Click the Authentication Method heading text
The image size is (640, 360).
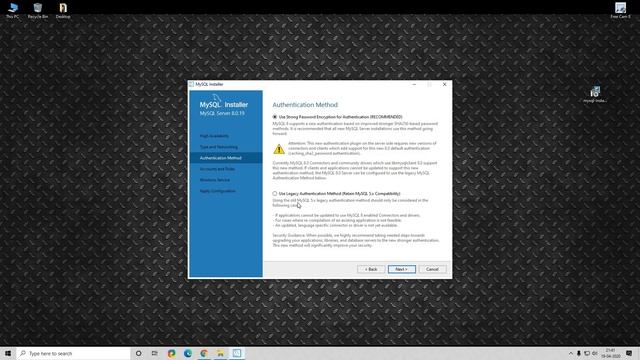(305, 105)
